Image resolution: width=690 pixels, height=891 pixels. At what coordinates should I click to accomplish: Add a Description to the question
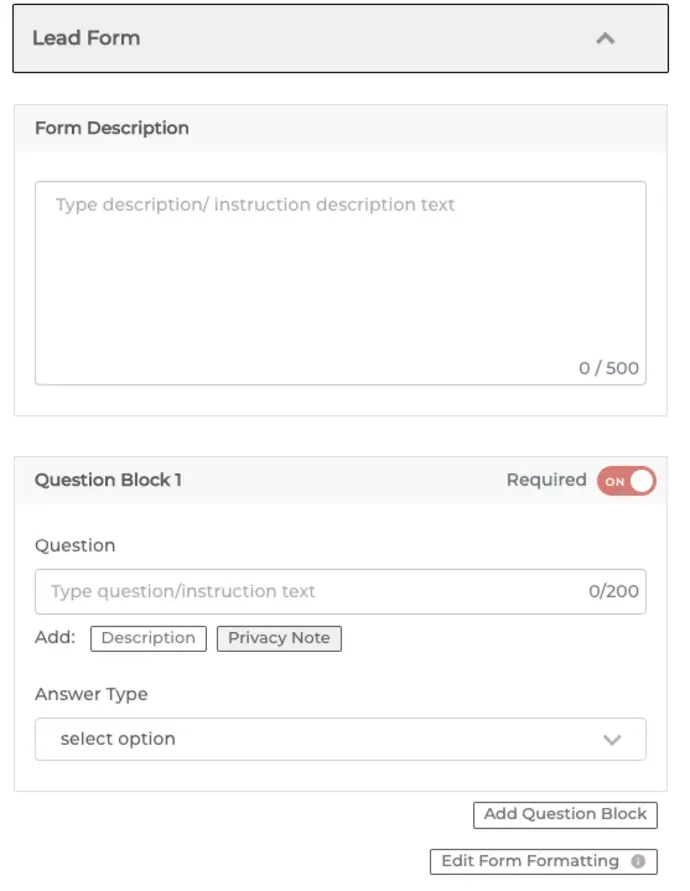coord(148,638)
